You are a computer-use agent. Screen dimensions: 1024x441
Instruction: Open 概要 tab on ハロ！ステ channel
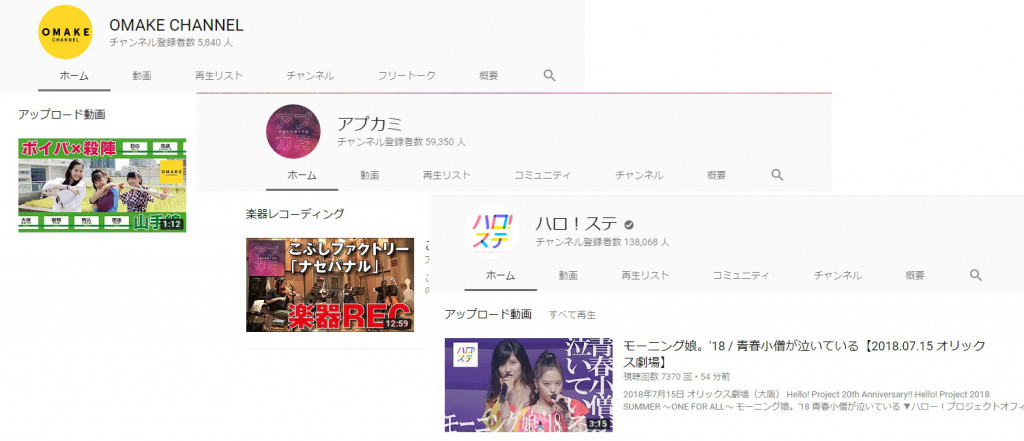pos(915,275)
